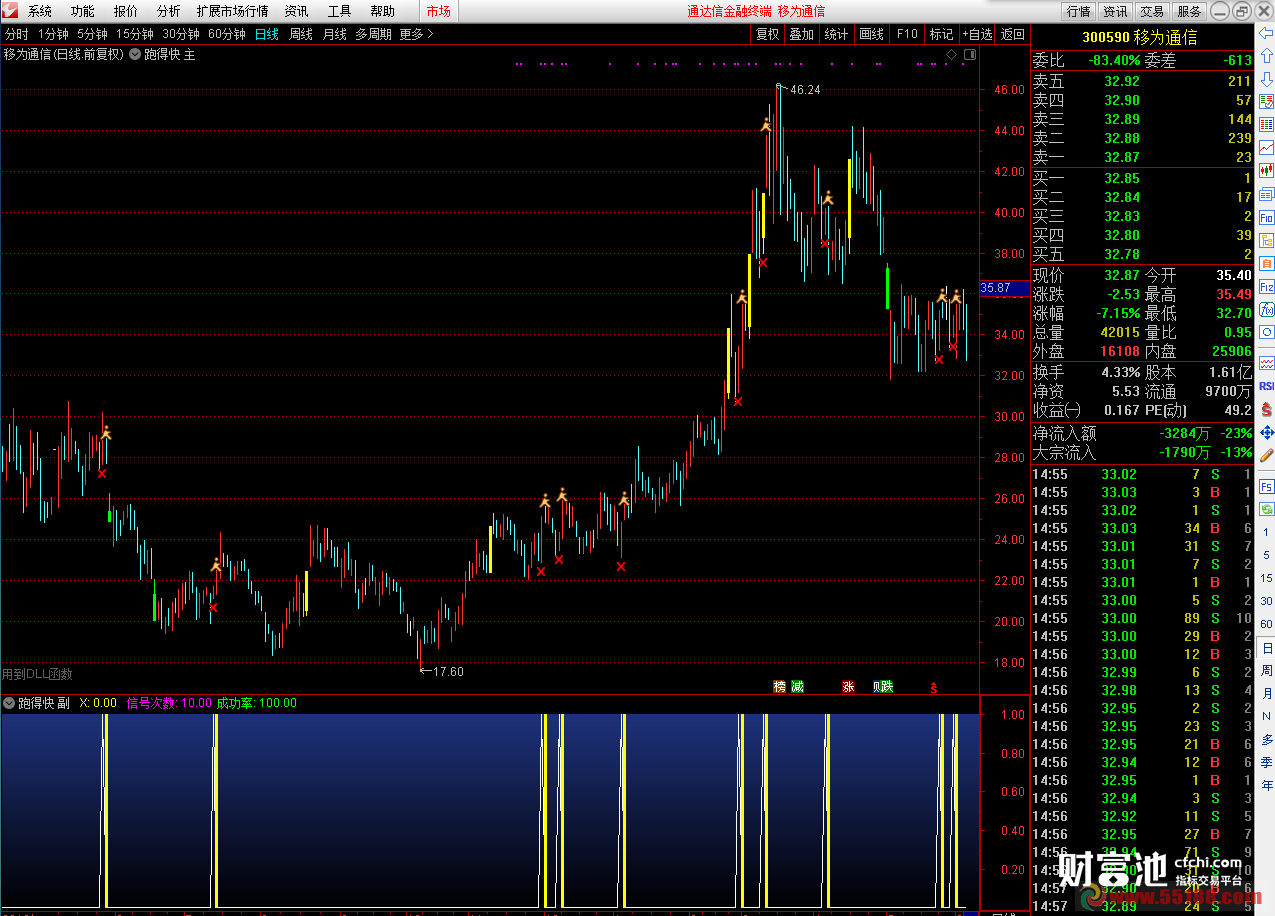Image resolution: width=1275 pixels, height=916 pixels.
Task: Expand the 跑得快 副 sub-indicator dropdown arrow
Action: pos(9,703)
